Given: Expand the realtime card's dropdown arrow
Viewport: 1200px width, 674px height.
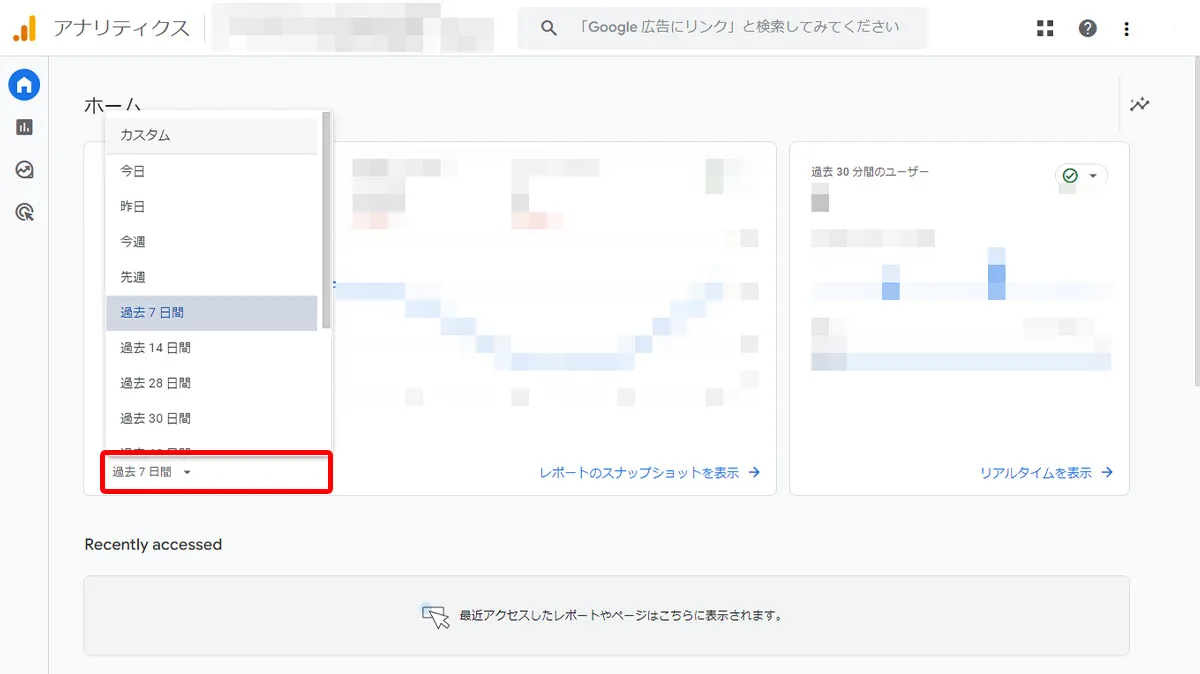Looking at the screenshot, I should (1095, 176).
